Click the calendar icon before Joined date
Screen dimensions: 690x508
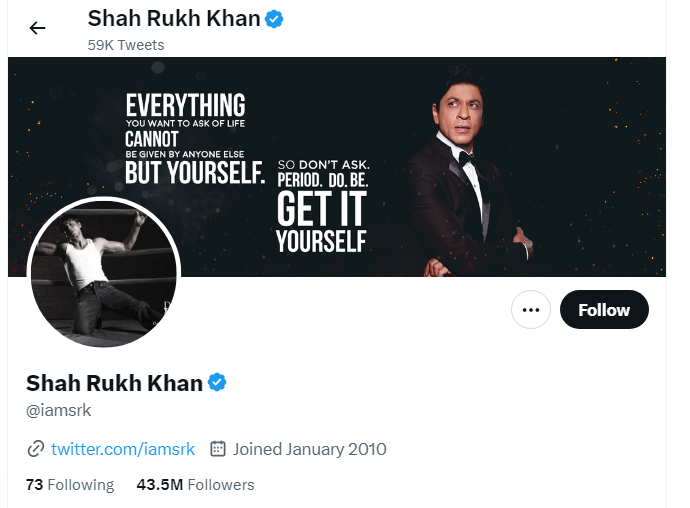[x=218, y=449]
